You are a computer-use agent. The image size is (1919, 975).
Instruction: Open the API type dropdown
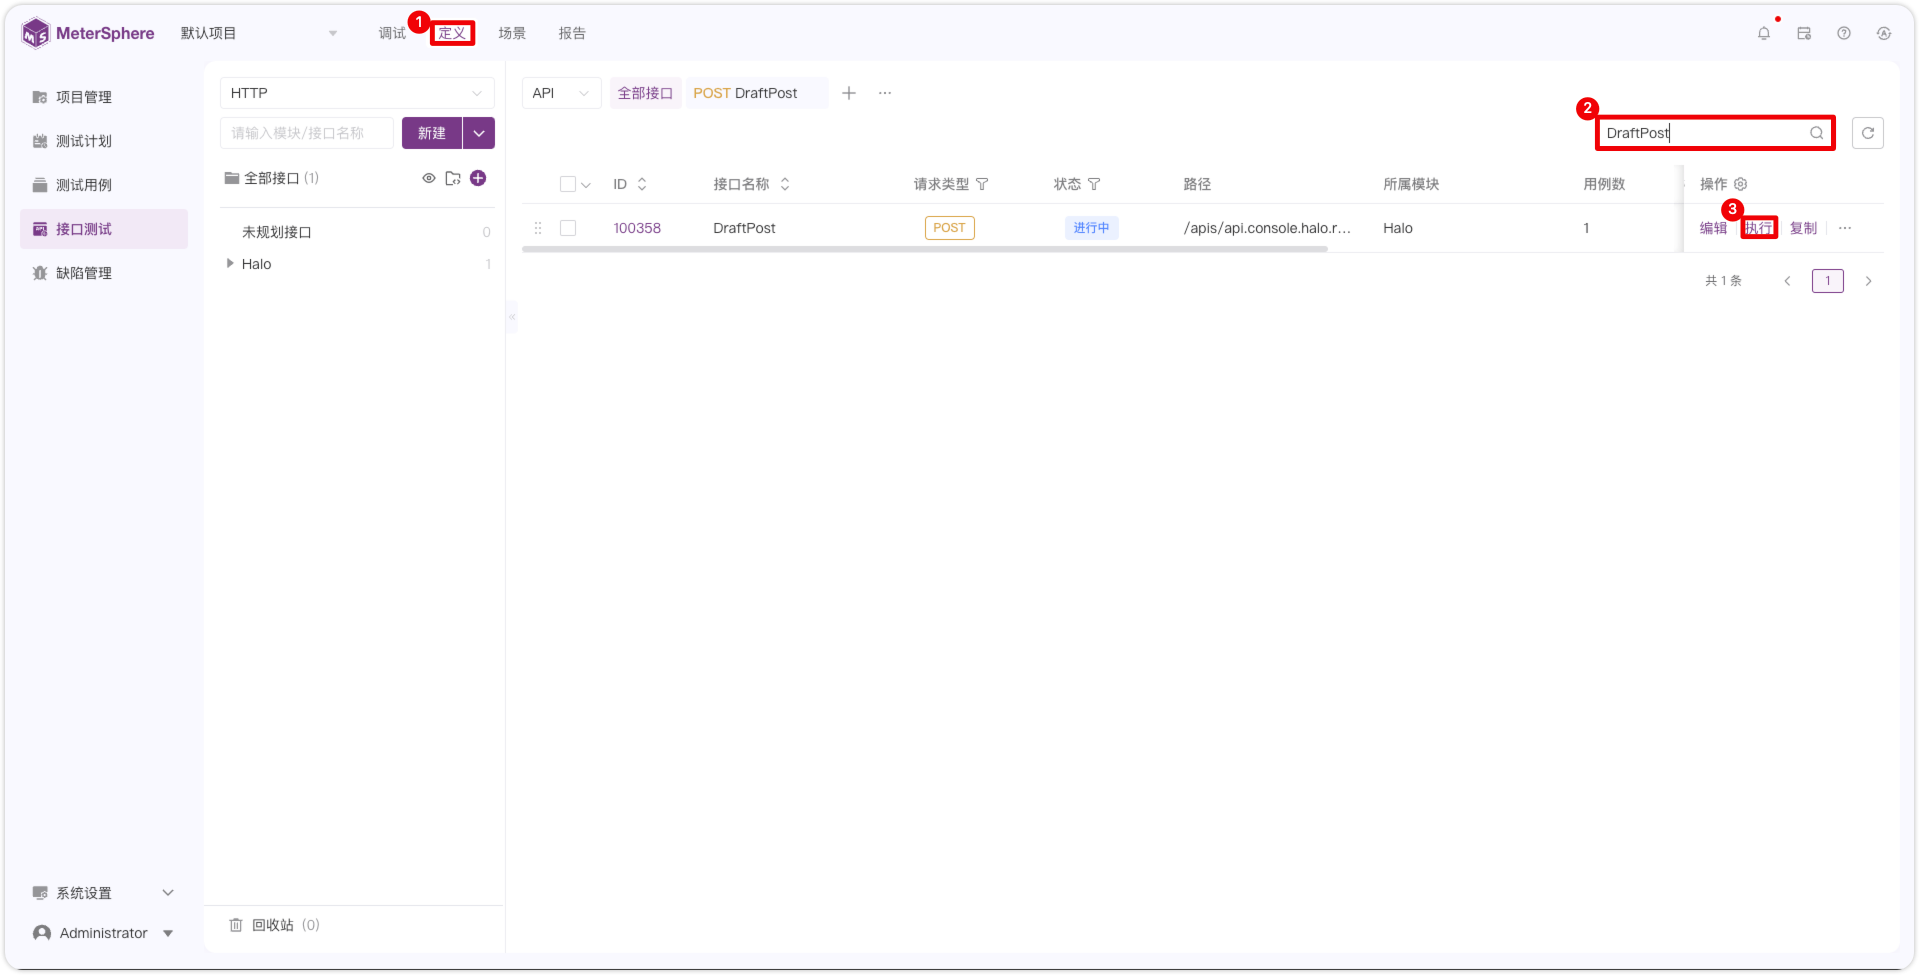(x=561, y=93)
